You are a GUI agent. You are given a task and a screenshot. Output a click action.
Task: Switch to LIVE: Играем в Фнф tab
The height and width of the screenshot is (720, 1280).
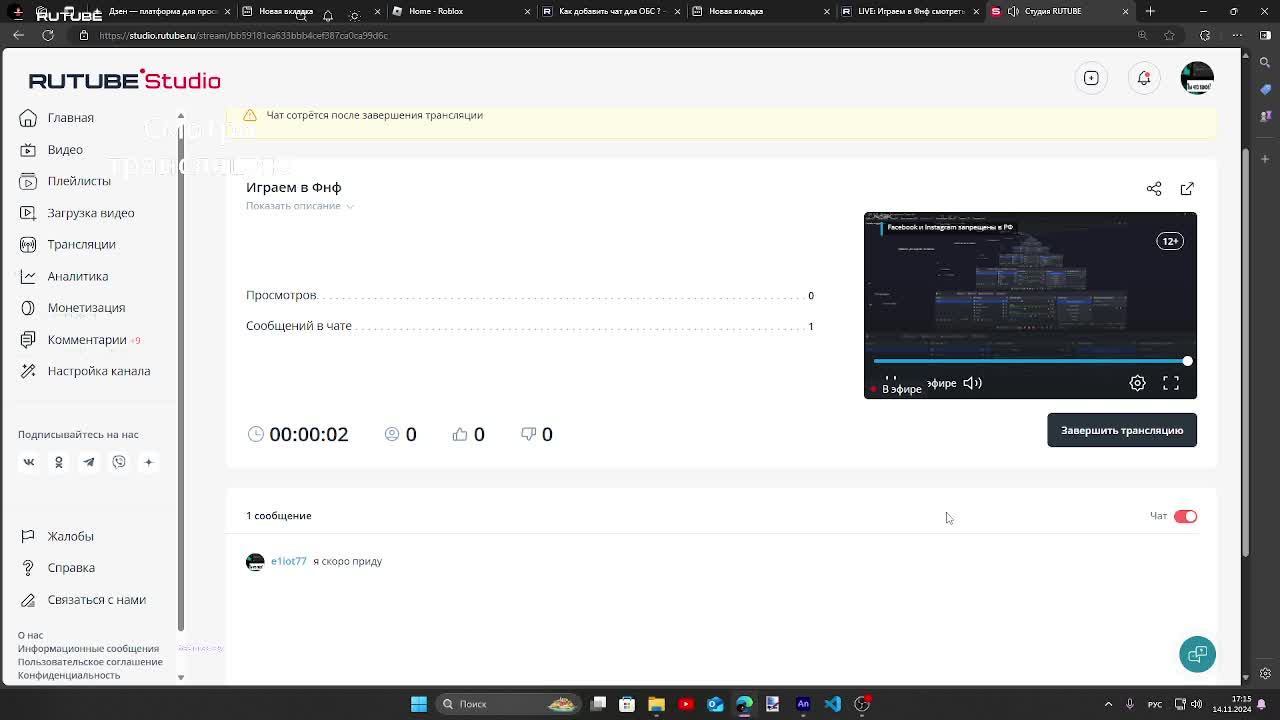(x=910, y=11)
